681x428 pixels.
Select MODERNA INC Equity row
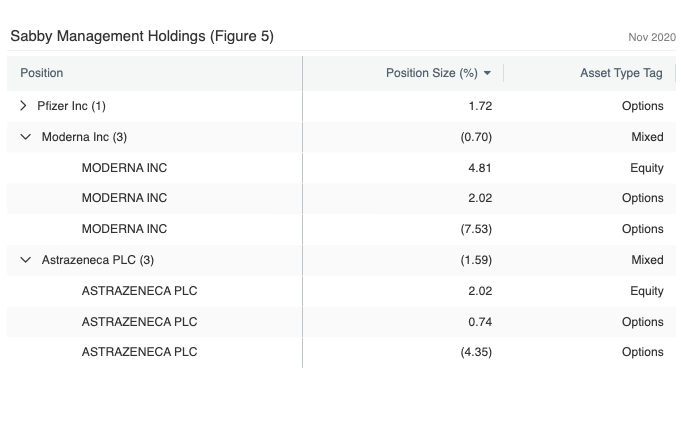point(124,168)
